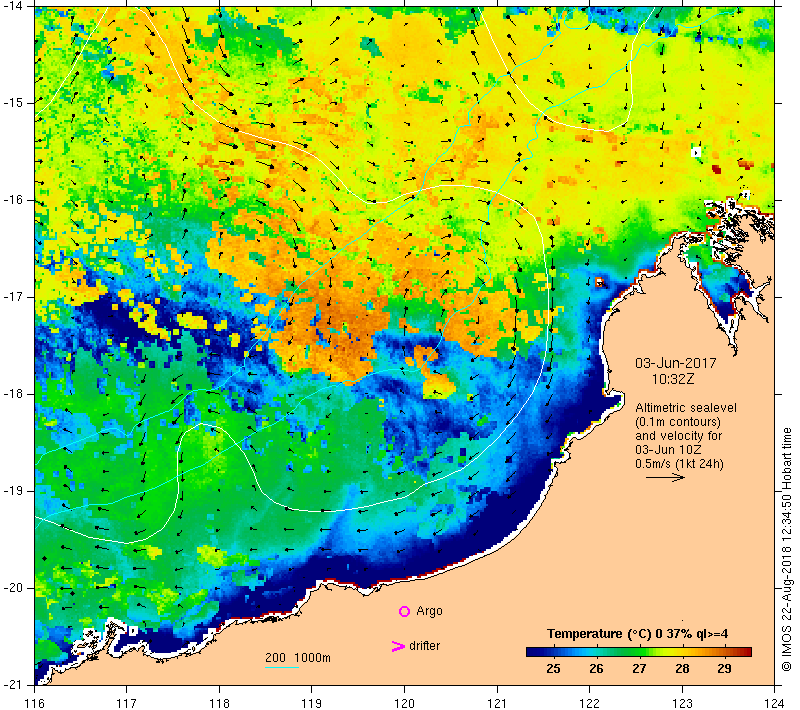Image resolution: width=800 pixels, height=710 pixels.
Task: Click the latitude axis label -14
Action: pos(13,6)
